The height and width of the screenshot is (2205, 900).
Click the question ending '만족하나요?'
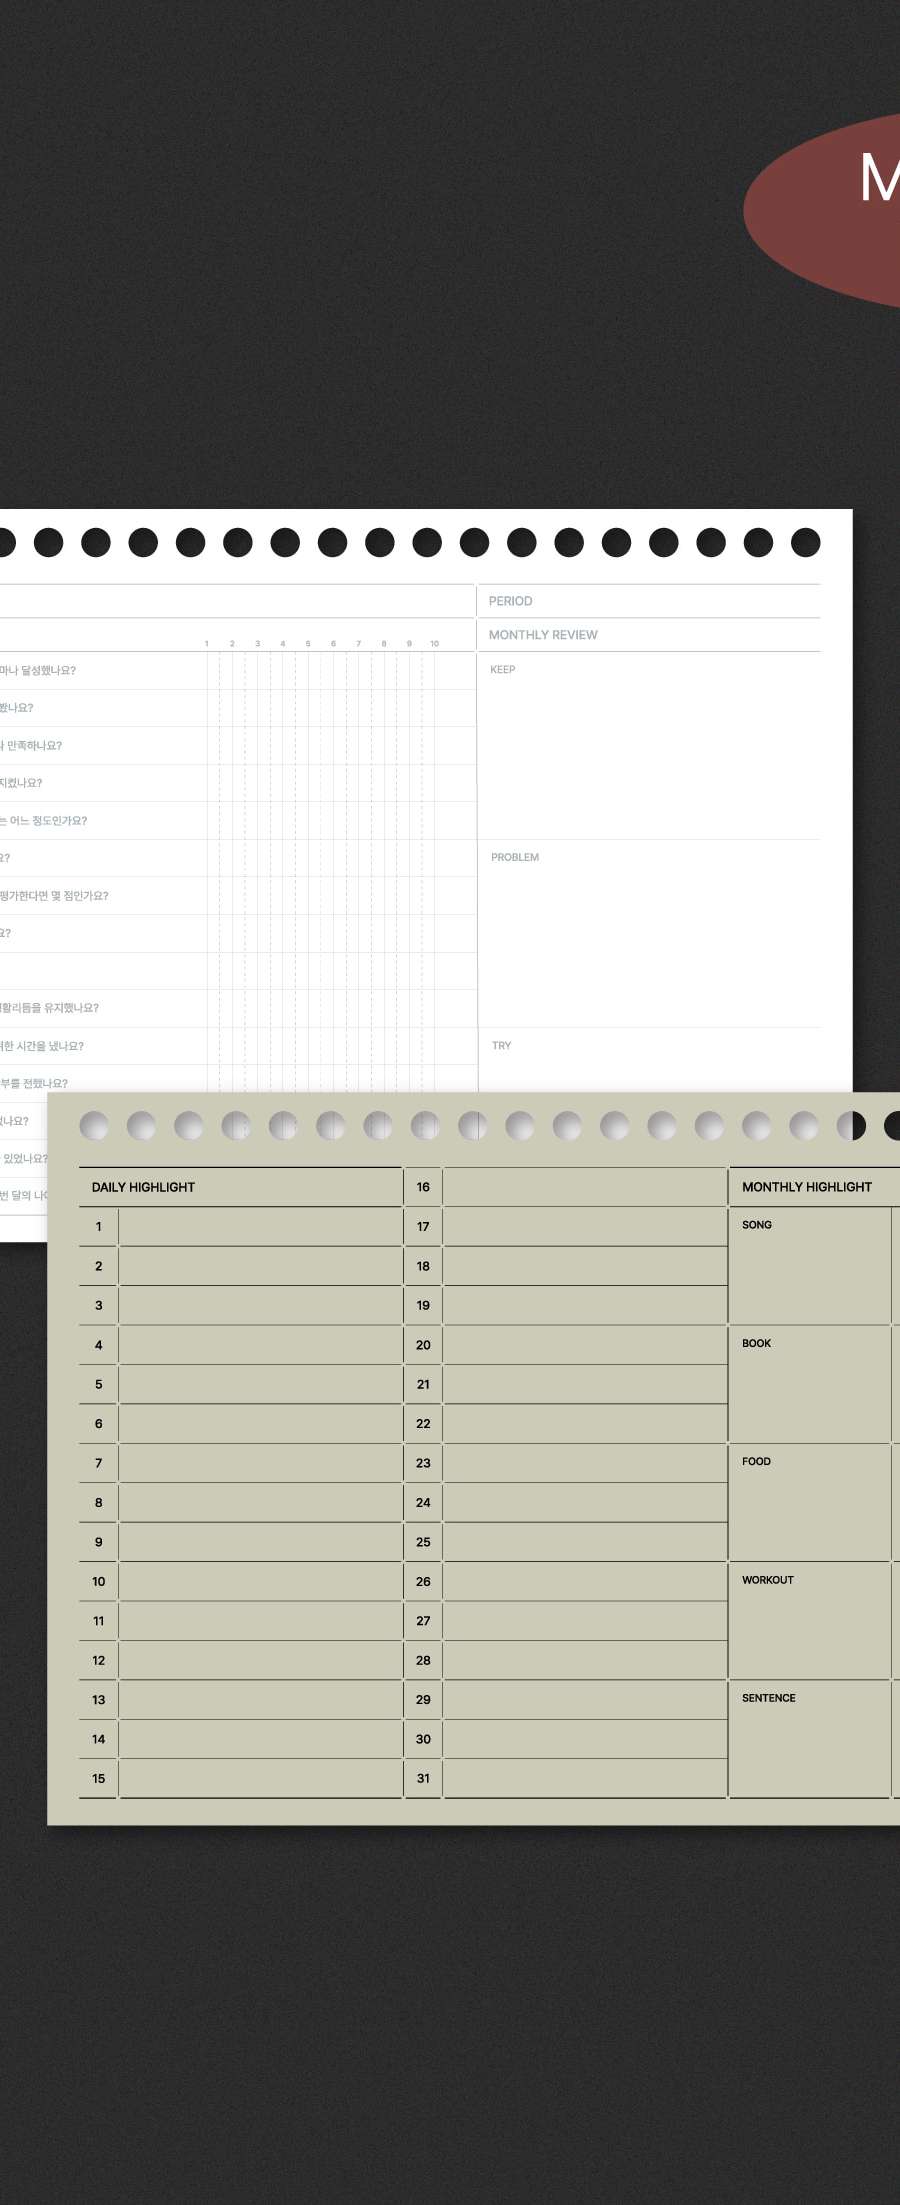click(31, 746)
